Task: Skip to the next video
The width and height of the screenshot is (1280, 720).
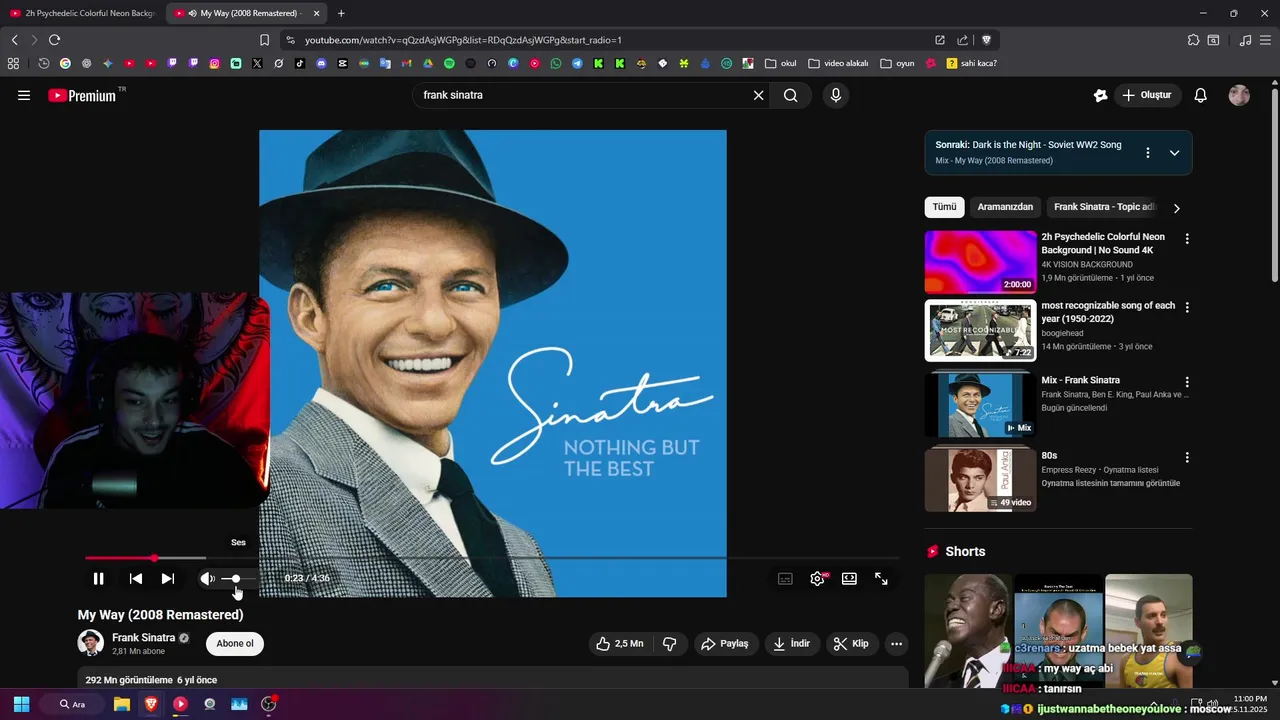Action: 168,578
